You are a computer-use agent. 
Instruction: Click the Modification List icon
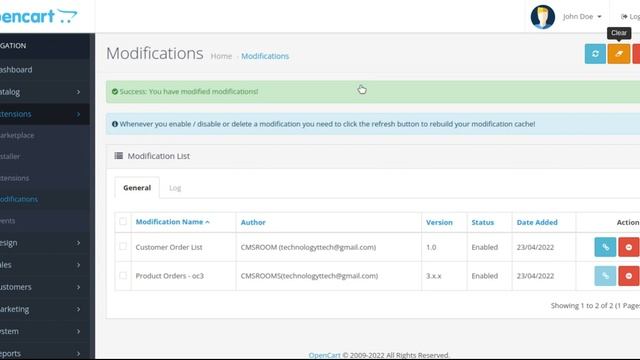click(x=119, y=156)
